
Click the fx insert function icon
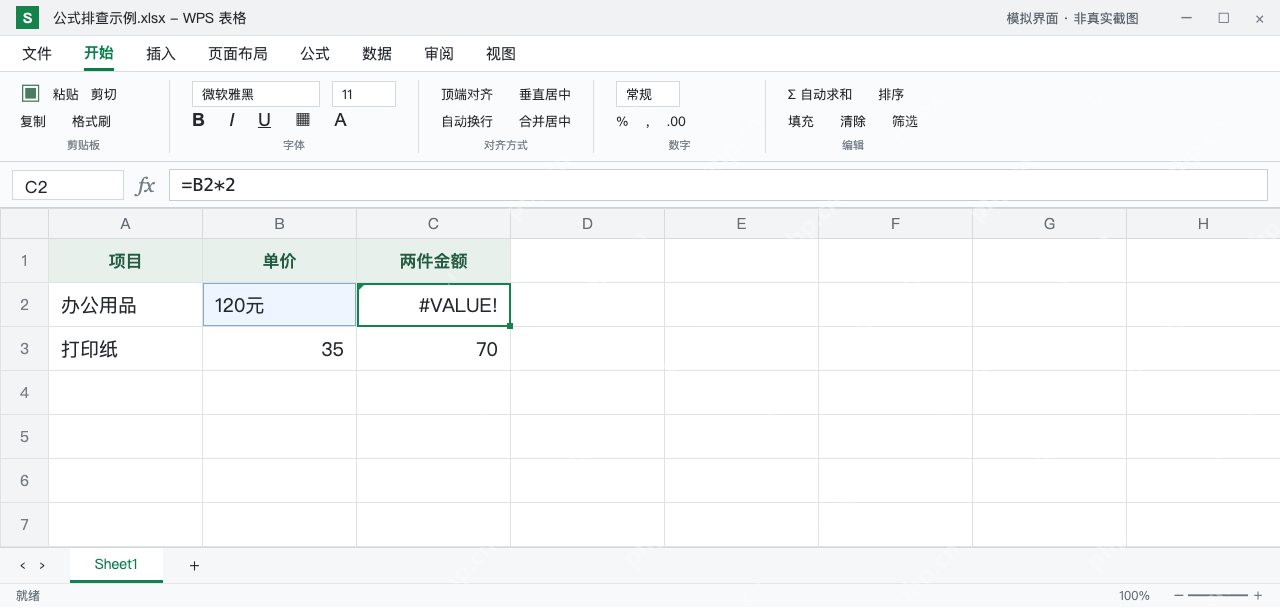coord(146,185)
